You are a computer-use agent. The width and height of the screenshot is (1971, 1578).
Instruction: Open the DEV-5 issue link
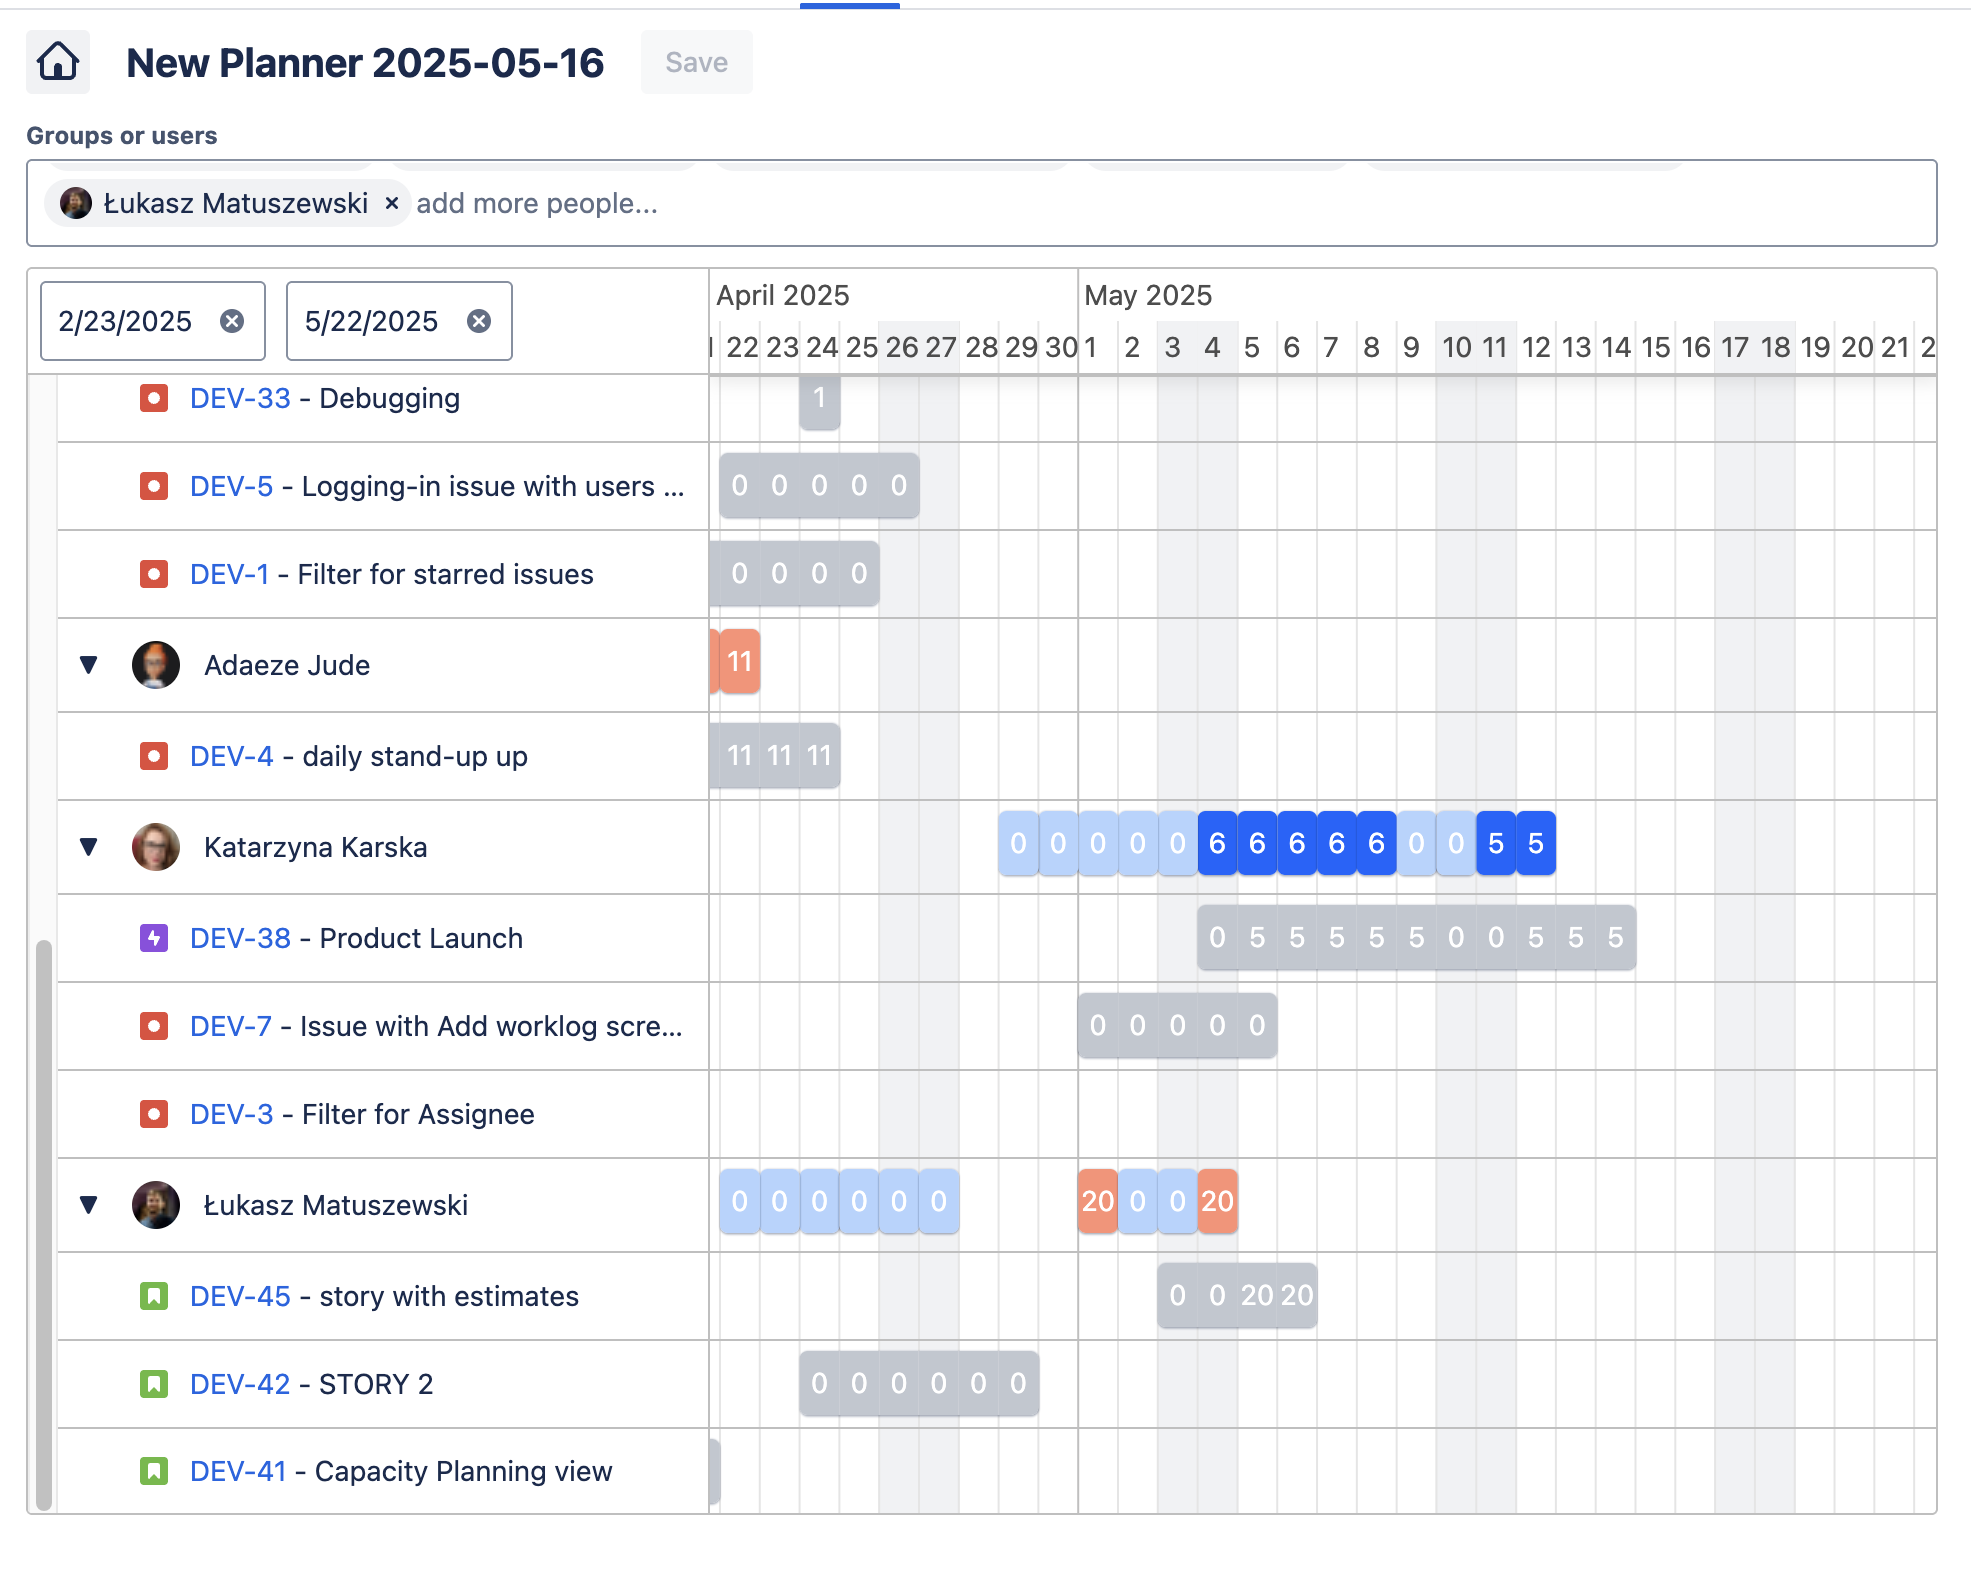coord(231,486)
